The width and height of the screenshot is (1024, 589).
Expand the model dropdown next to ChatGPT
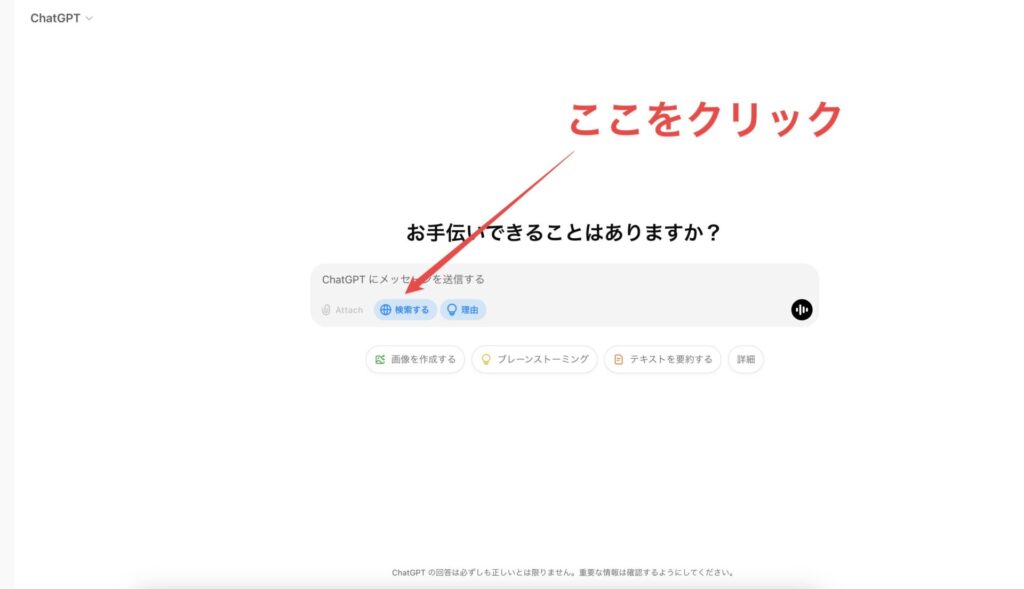(x=88, y=17)
